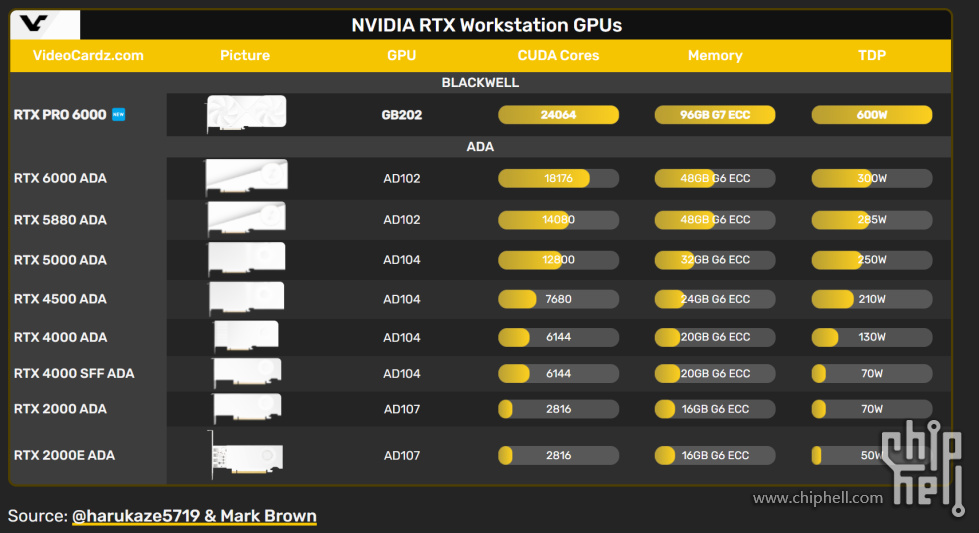Select the 210W TDP bar
The width and height of the screenshot is (979, 533).
[872, 299]
